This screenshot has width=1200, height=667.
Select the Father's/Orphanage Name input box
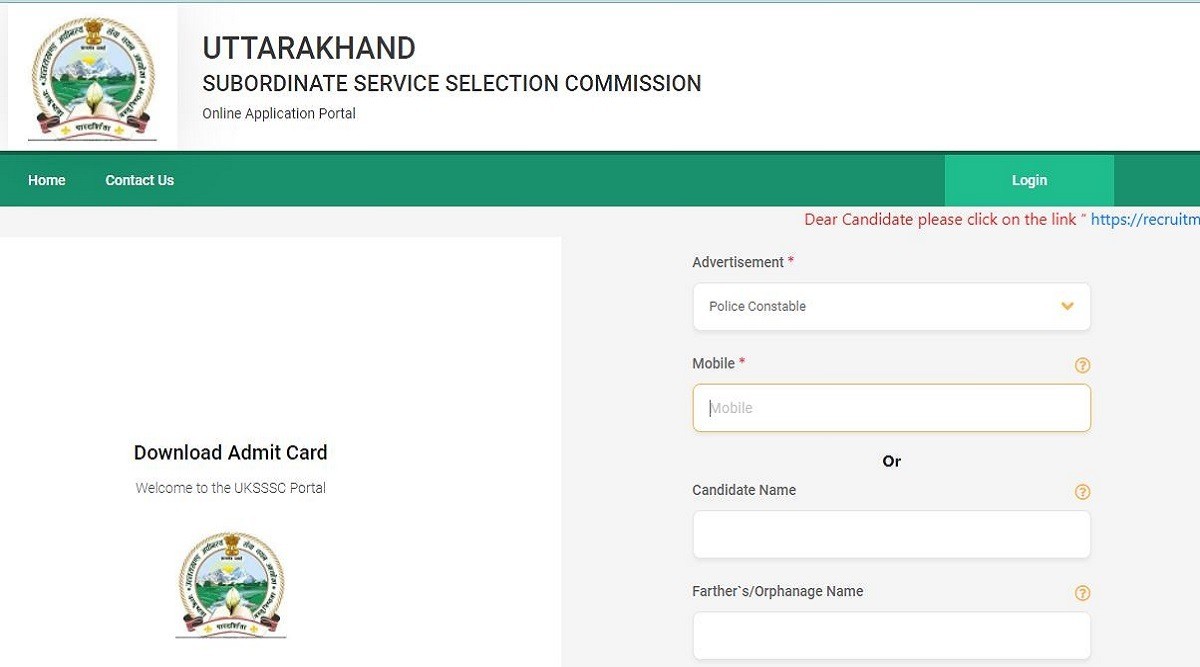click(x=891, y=636)
